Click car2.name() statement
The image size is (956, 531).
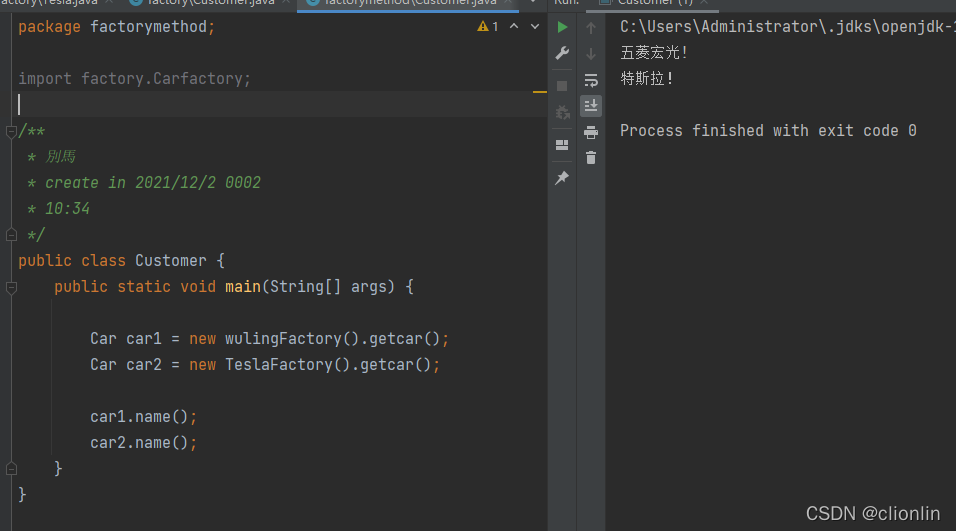tap(143, 443)
